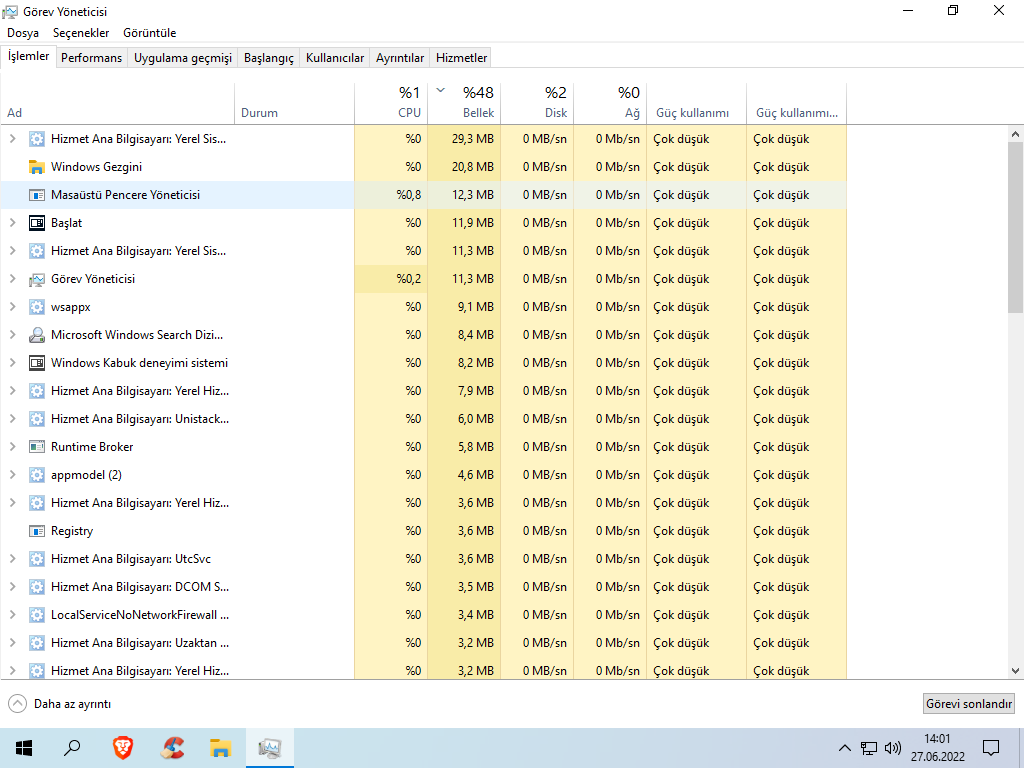Open the taskbar clock showing 14:01

coord(938,748)
